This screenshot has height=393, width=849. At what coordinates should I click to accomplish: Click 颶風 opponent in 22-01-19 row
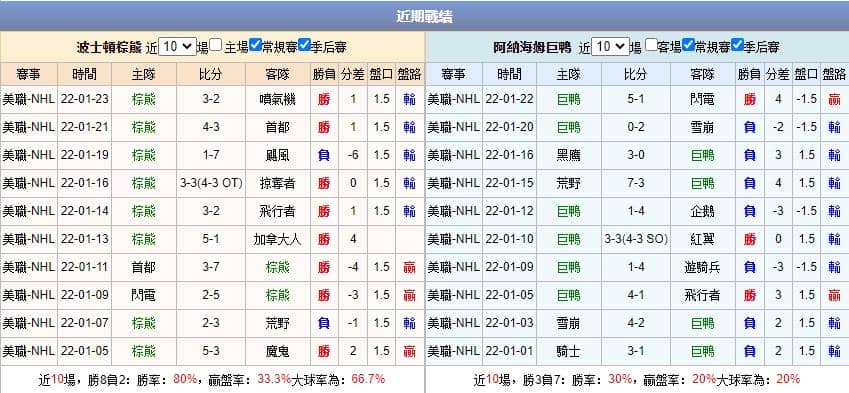tap(278, 155)
